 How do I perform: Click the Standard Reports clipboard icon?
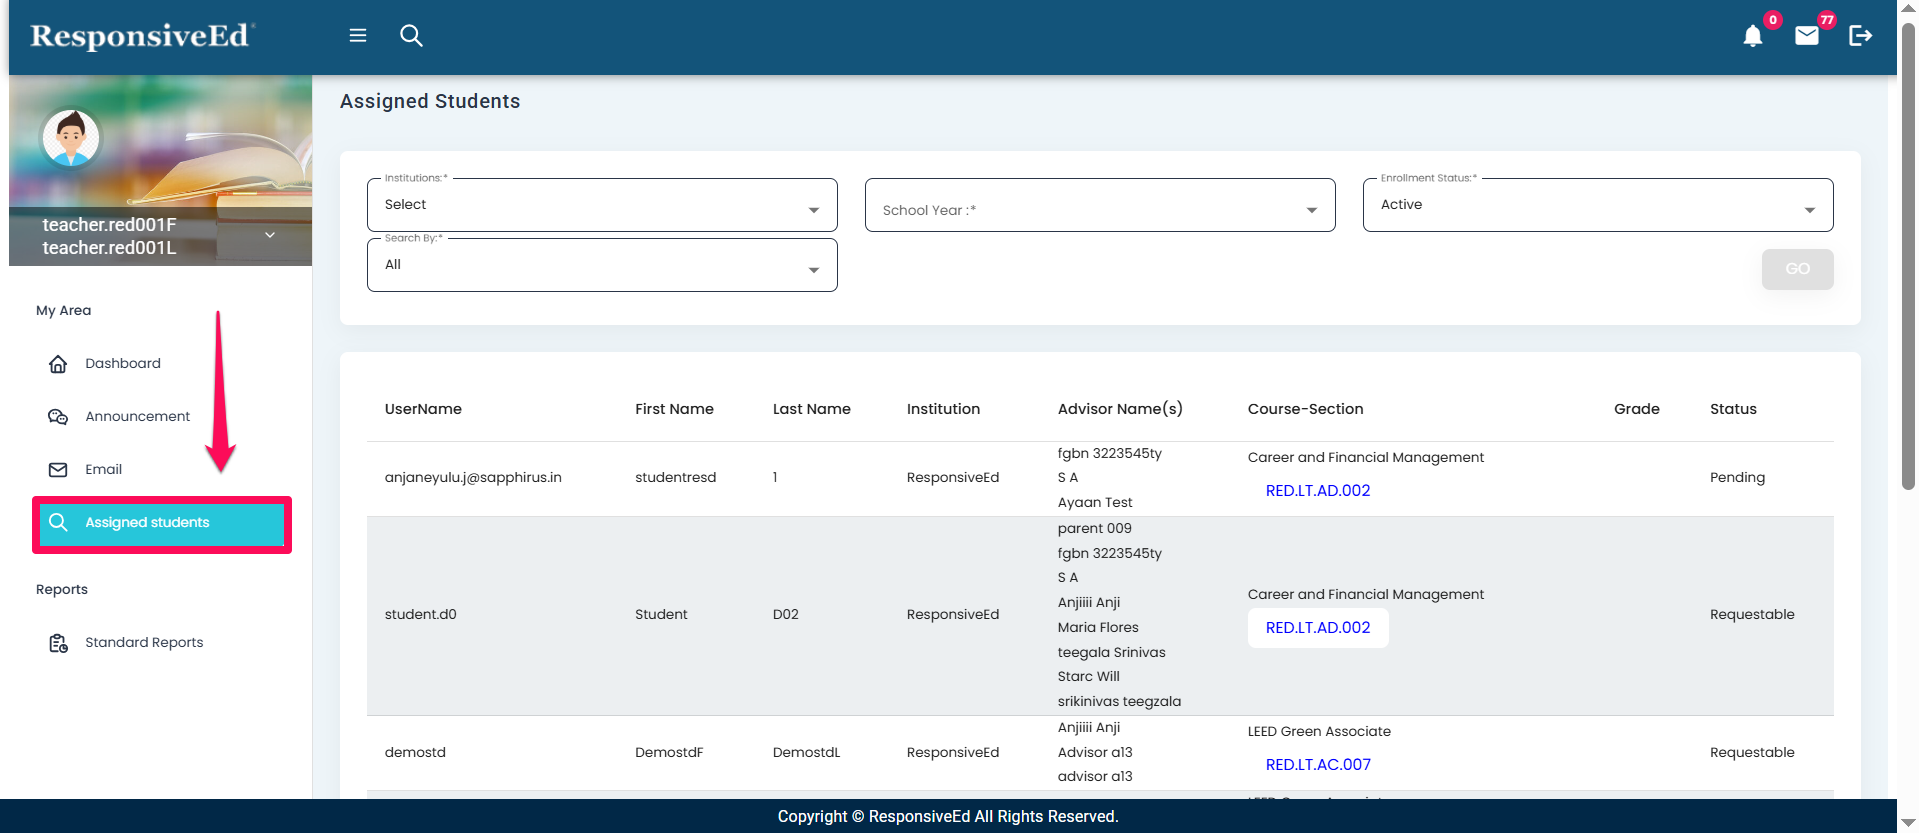click(58, 643)
